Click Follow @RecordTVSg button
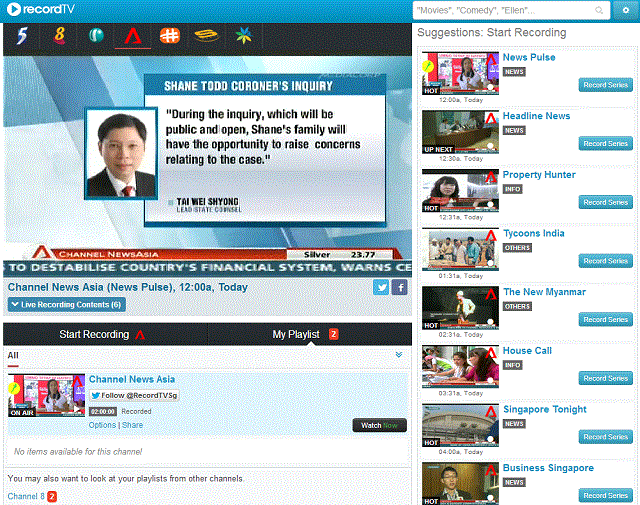The height and width of the screenshot is (505, 640). [x=134, y=395]
